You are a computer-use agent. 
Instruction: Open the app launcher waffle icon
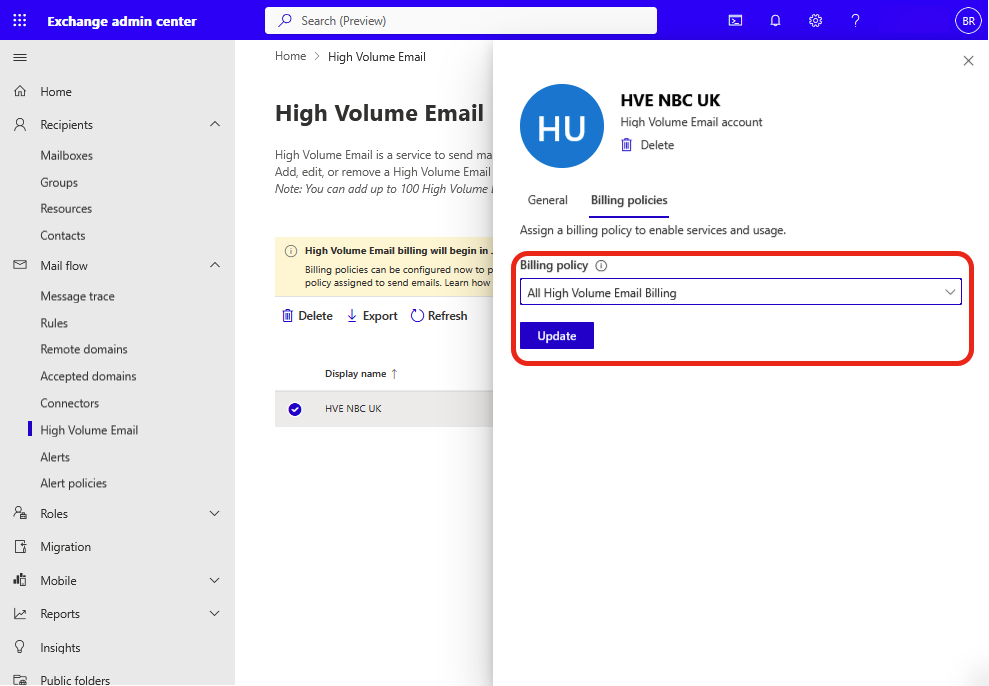tap(20, 21)
